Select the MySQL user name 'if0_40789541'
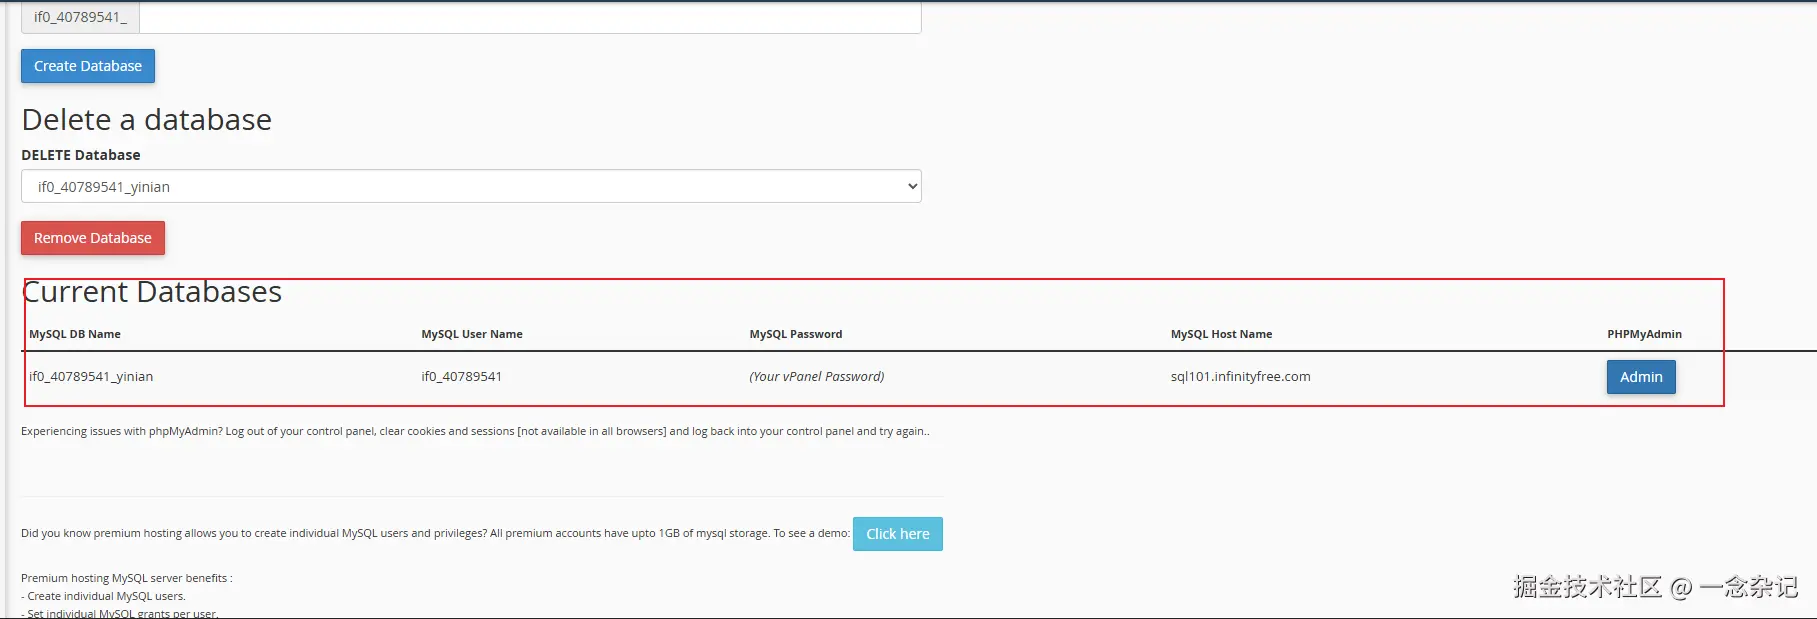1817x619 pixels. pos(462,377)
